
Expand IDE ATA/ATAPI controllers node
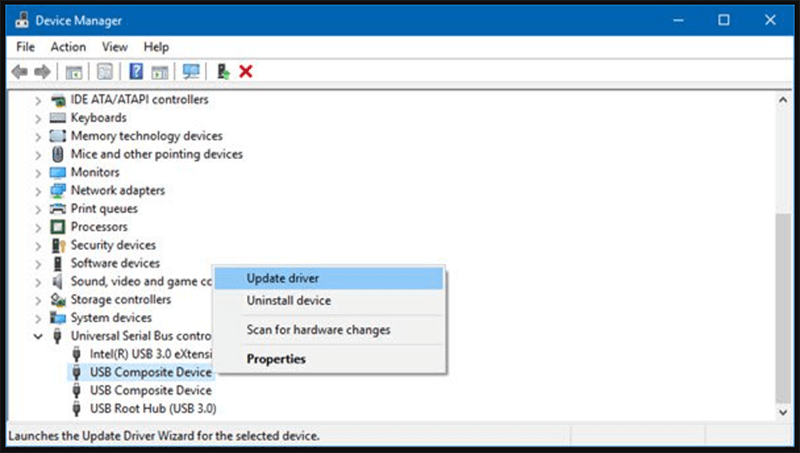[x=38, y=100]
